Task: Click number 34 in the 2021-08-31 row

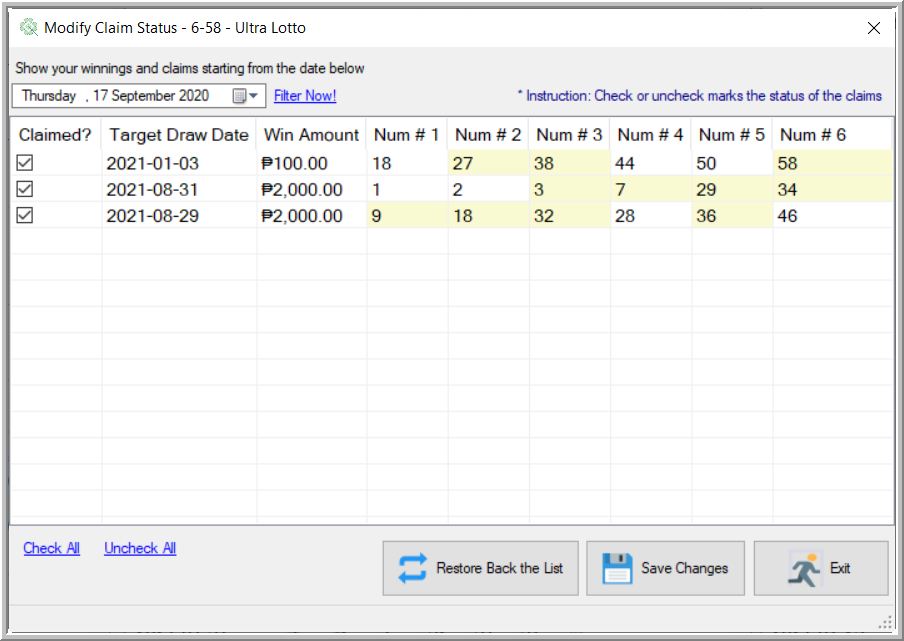Action: pos(833,189)
